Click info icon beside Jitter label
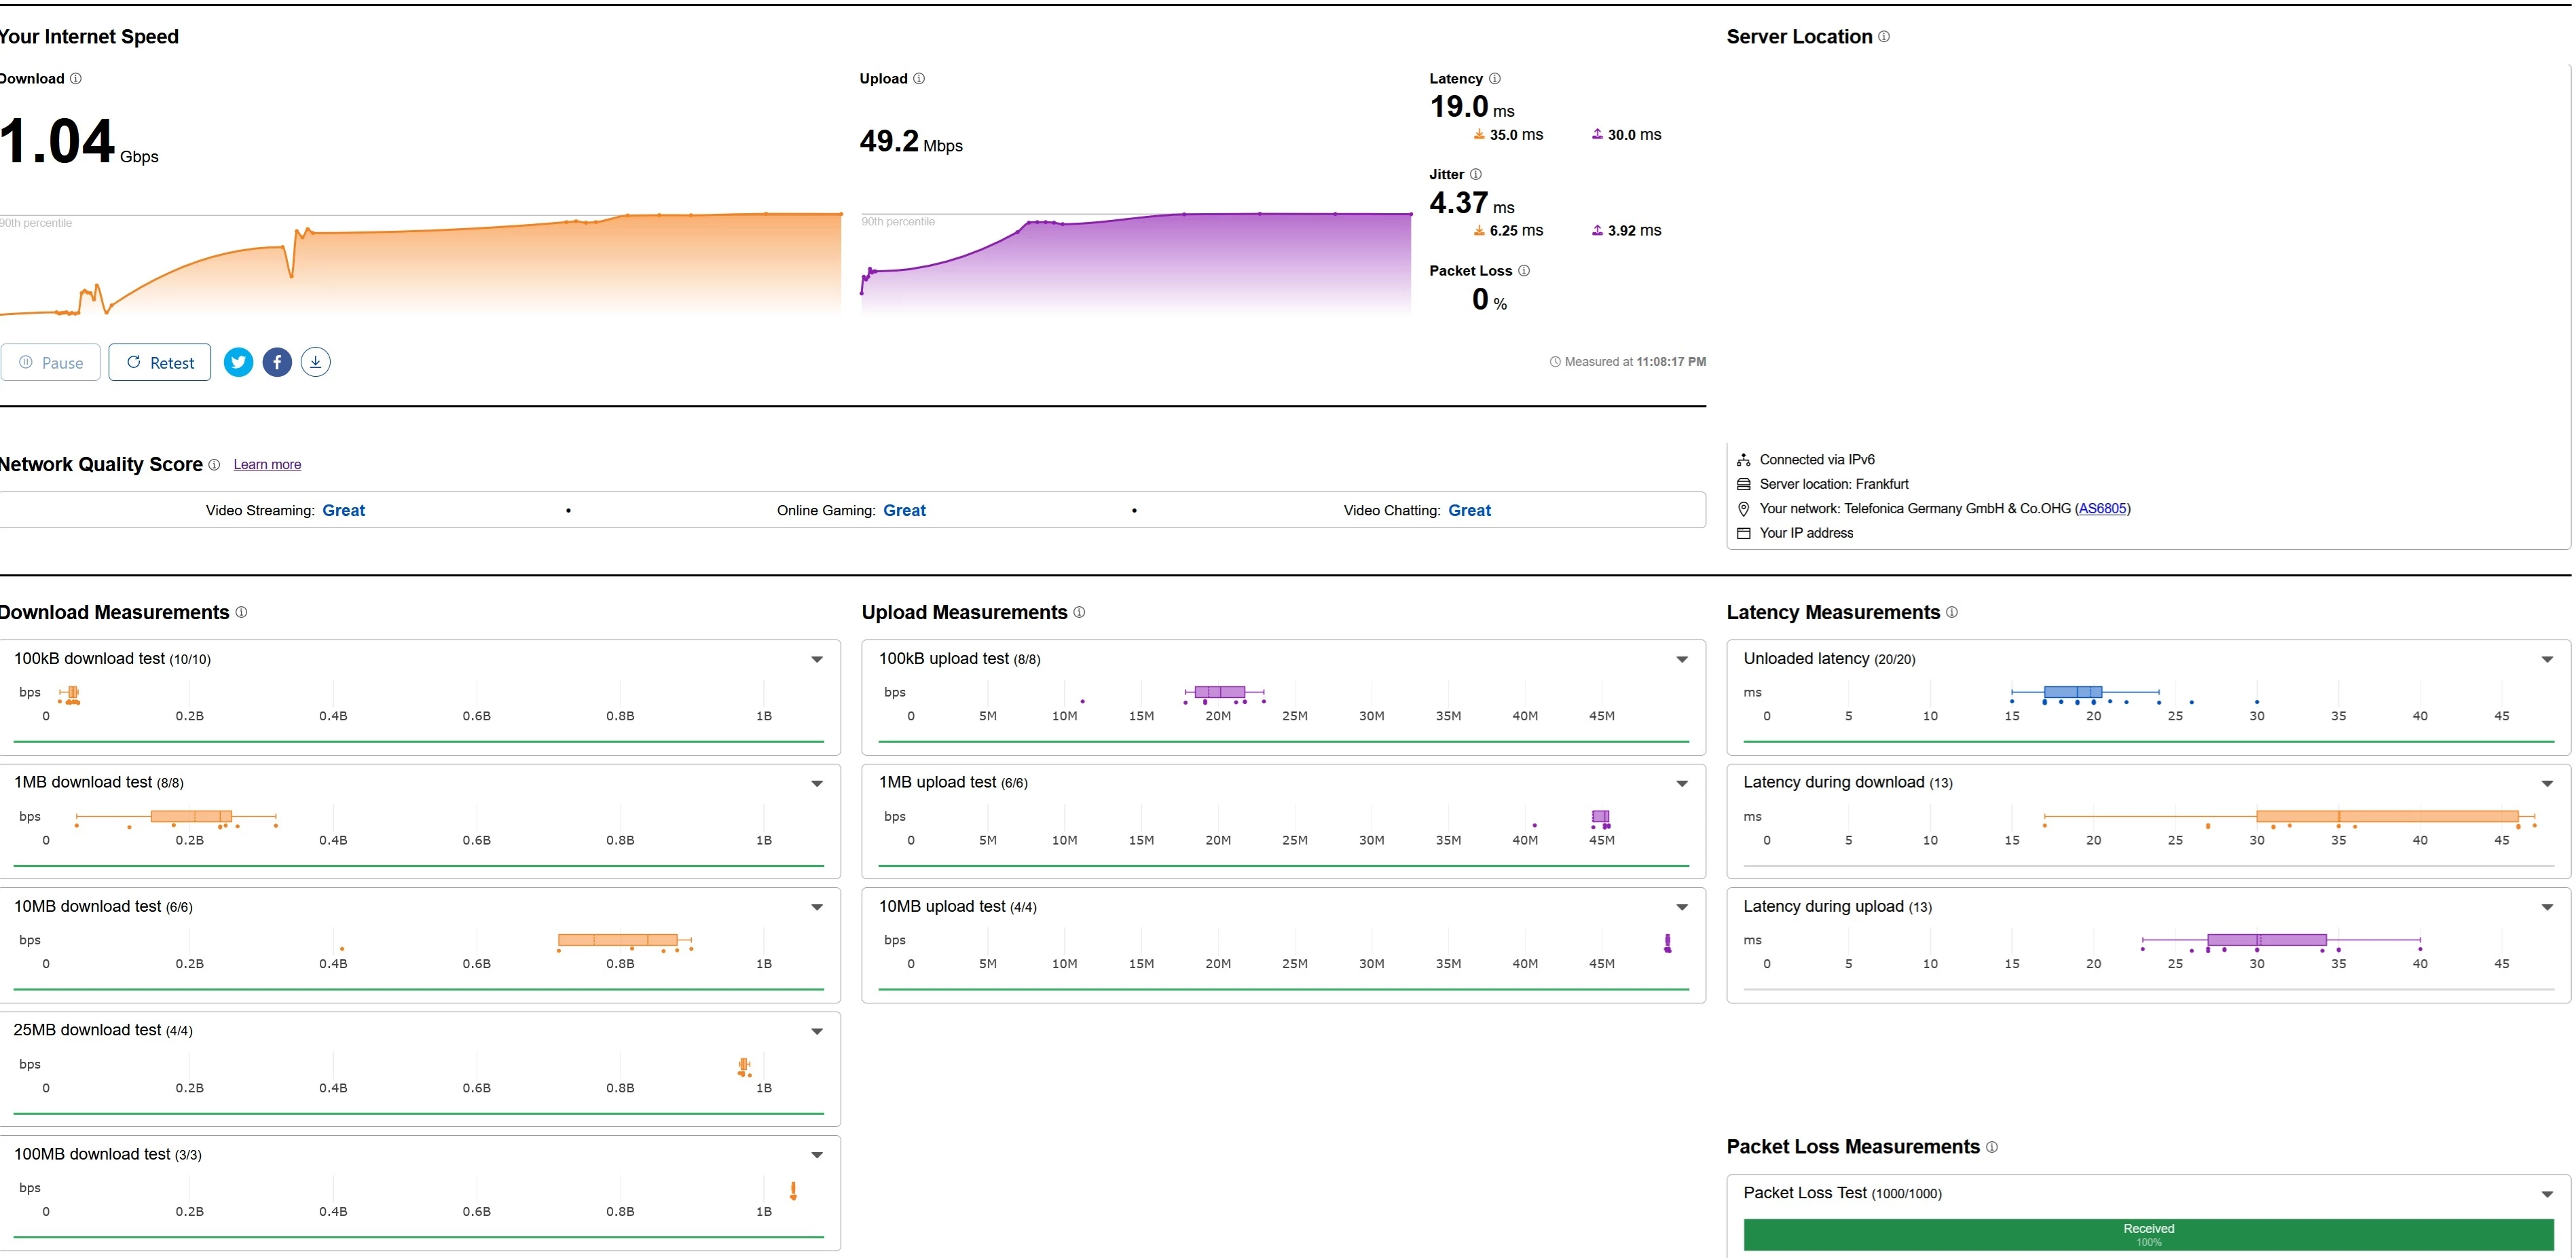 pos(1476,175)
